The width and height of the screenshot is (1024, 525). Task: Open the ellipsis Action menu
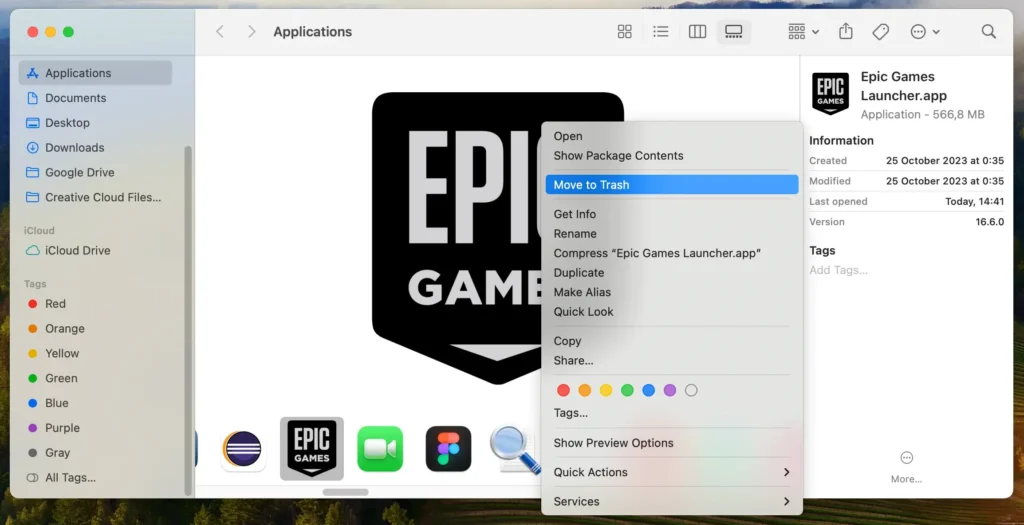pyautogui.click(x=925, y=31)
